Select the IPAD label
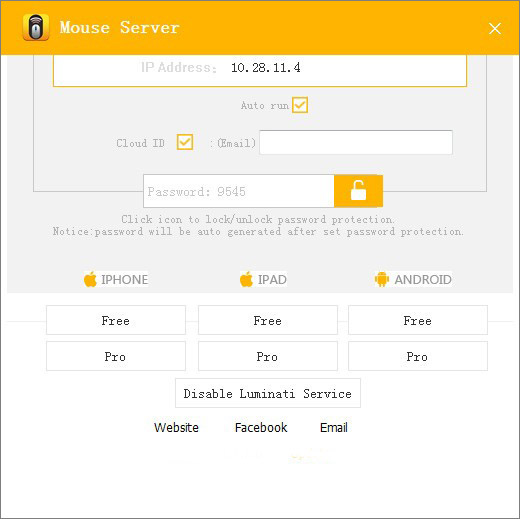The image size is (520, 519). (x=272, y=280)
